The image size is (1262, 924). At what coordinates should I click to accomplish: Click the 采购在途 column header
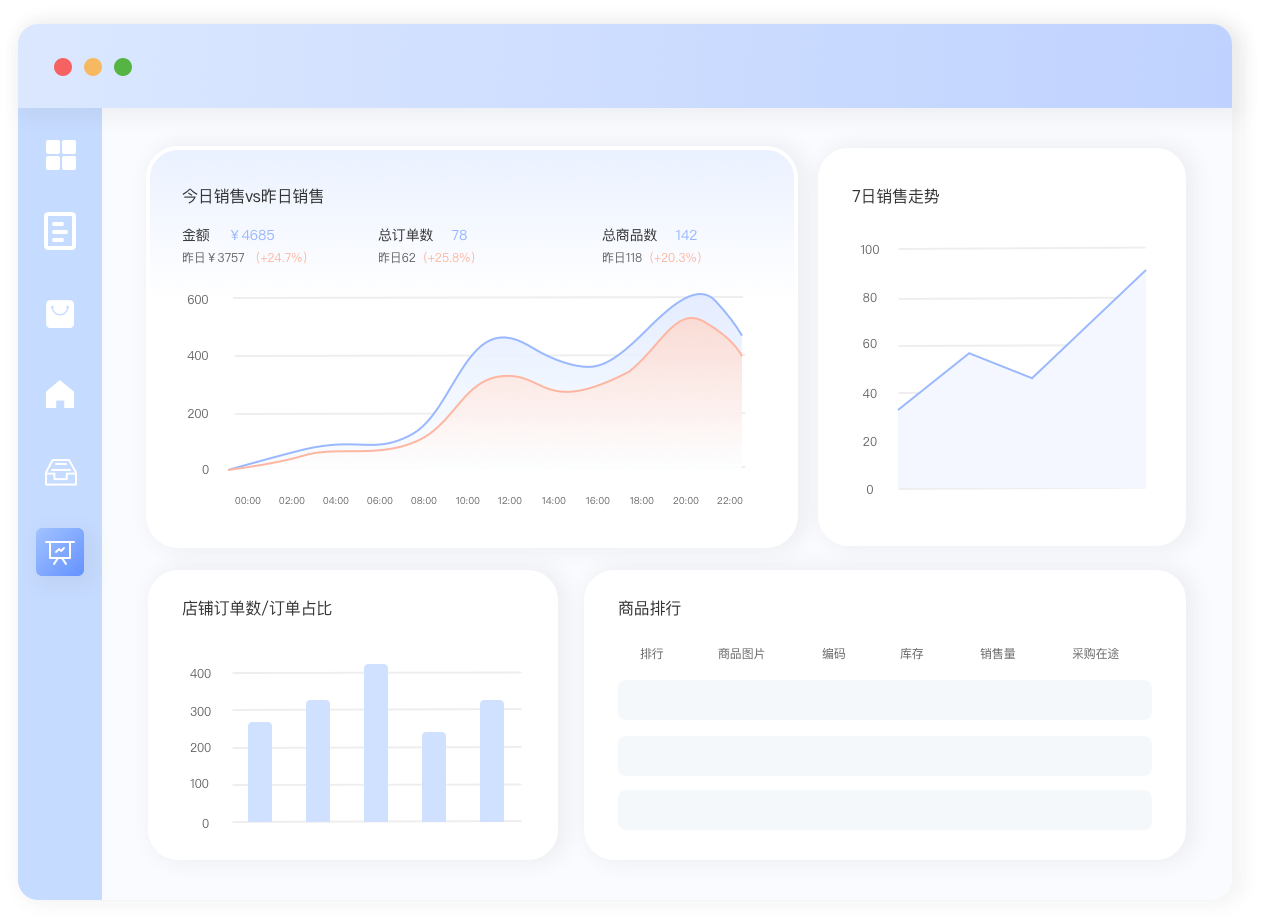pyautogui.click(x=1096, y=654)
